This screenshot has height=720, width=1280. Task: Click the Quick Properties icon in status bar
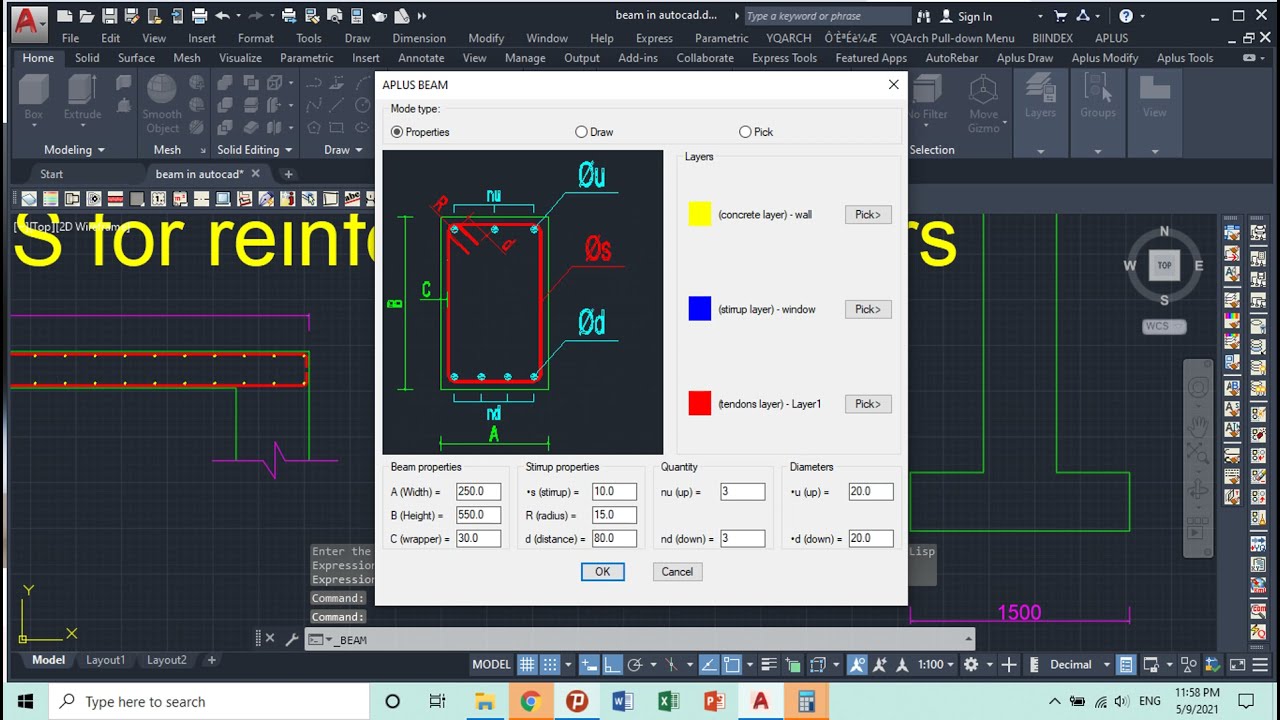click(1126, 665)
